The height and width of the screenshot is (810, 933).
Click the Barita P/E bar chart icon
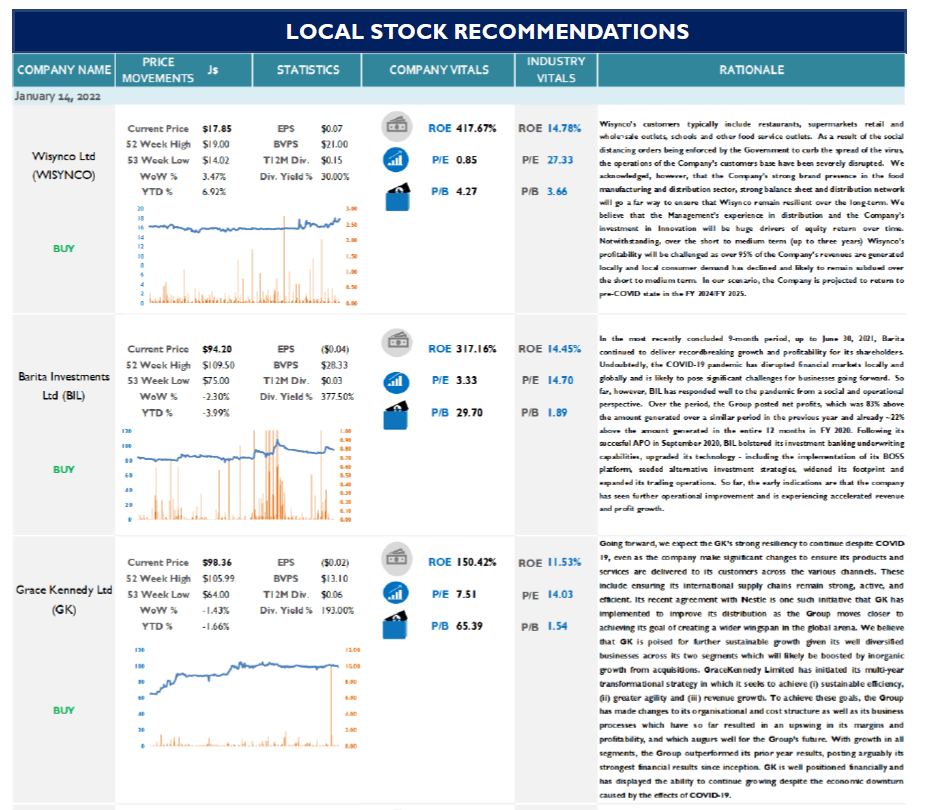(x=396, y=381)
